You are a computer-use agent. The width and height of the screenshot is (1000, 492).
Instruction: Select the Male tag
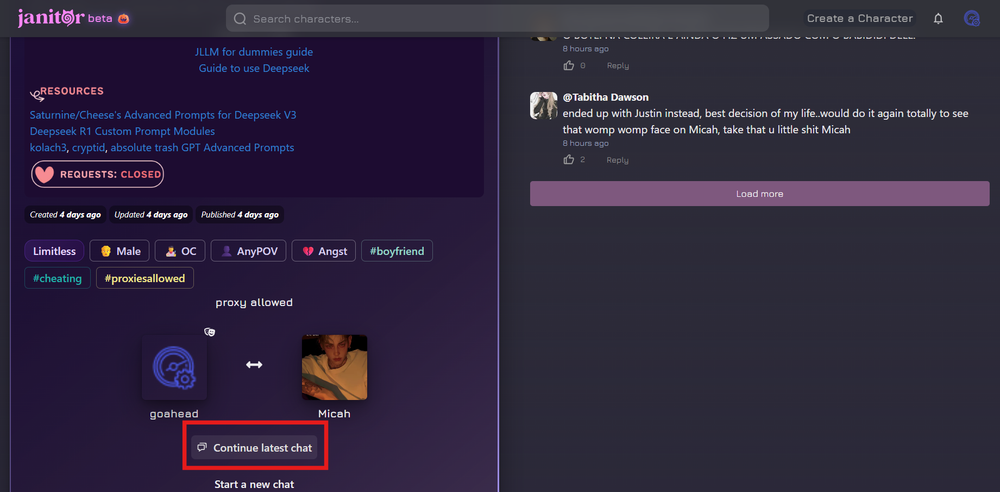pos(120,251)
